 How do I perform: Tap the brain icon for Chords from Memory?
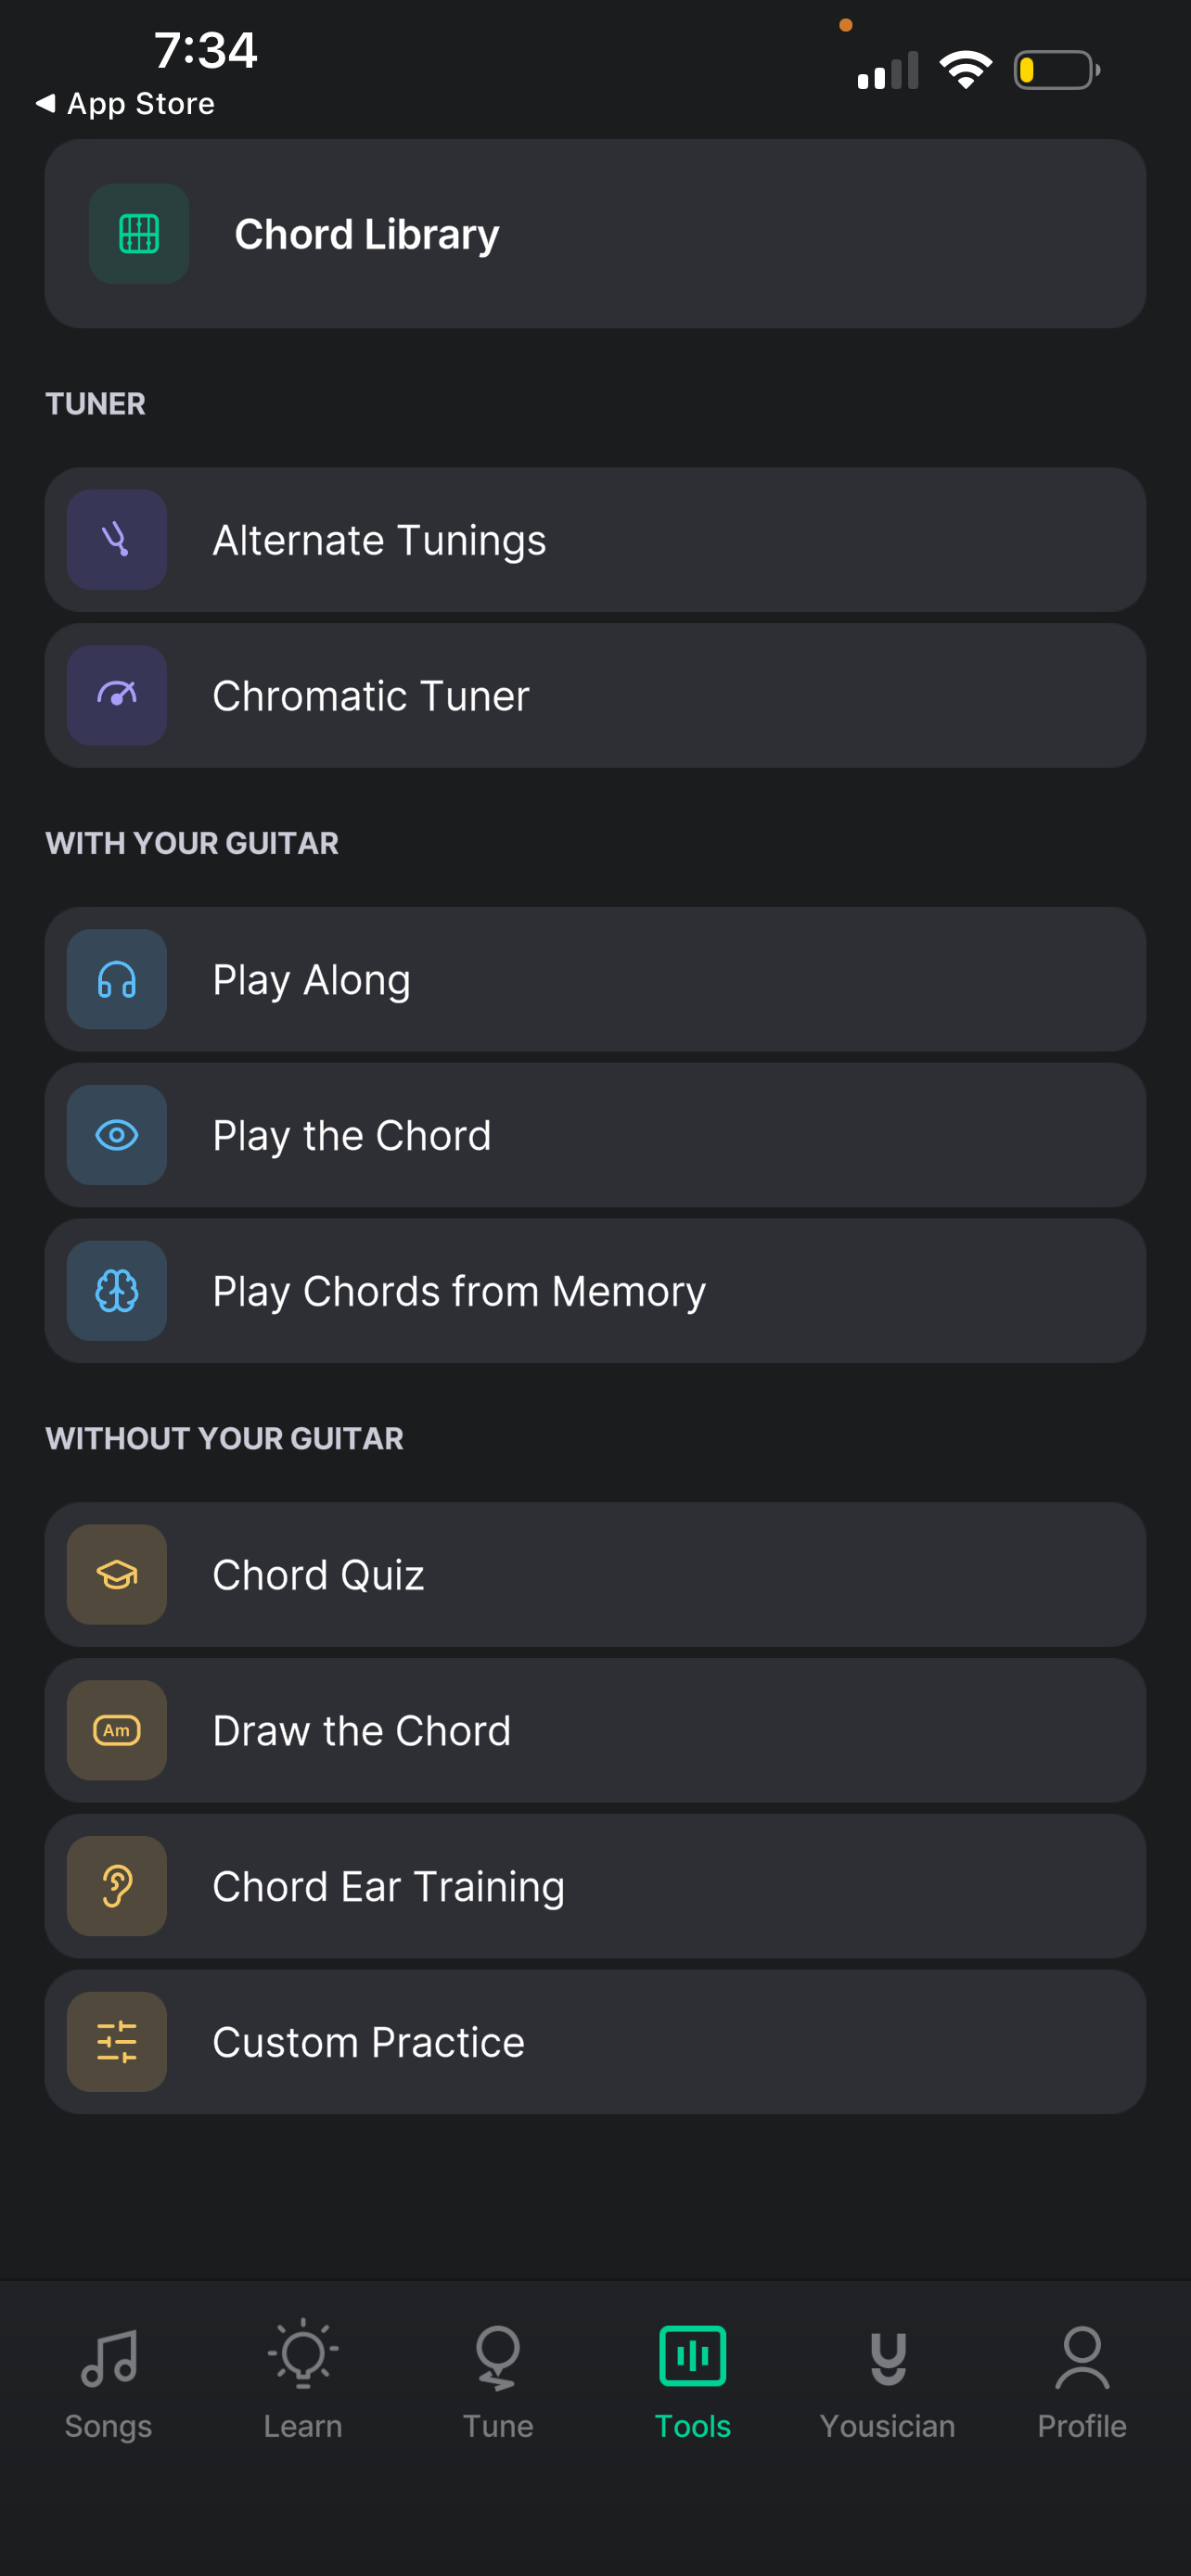(x=117, y=1291)
